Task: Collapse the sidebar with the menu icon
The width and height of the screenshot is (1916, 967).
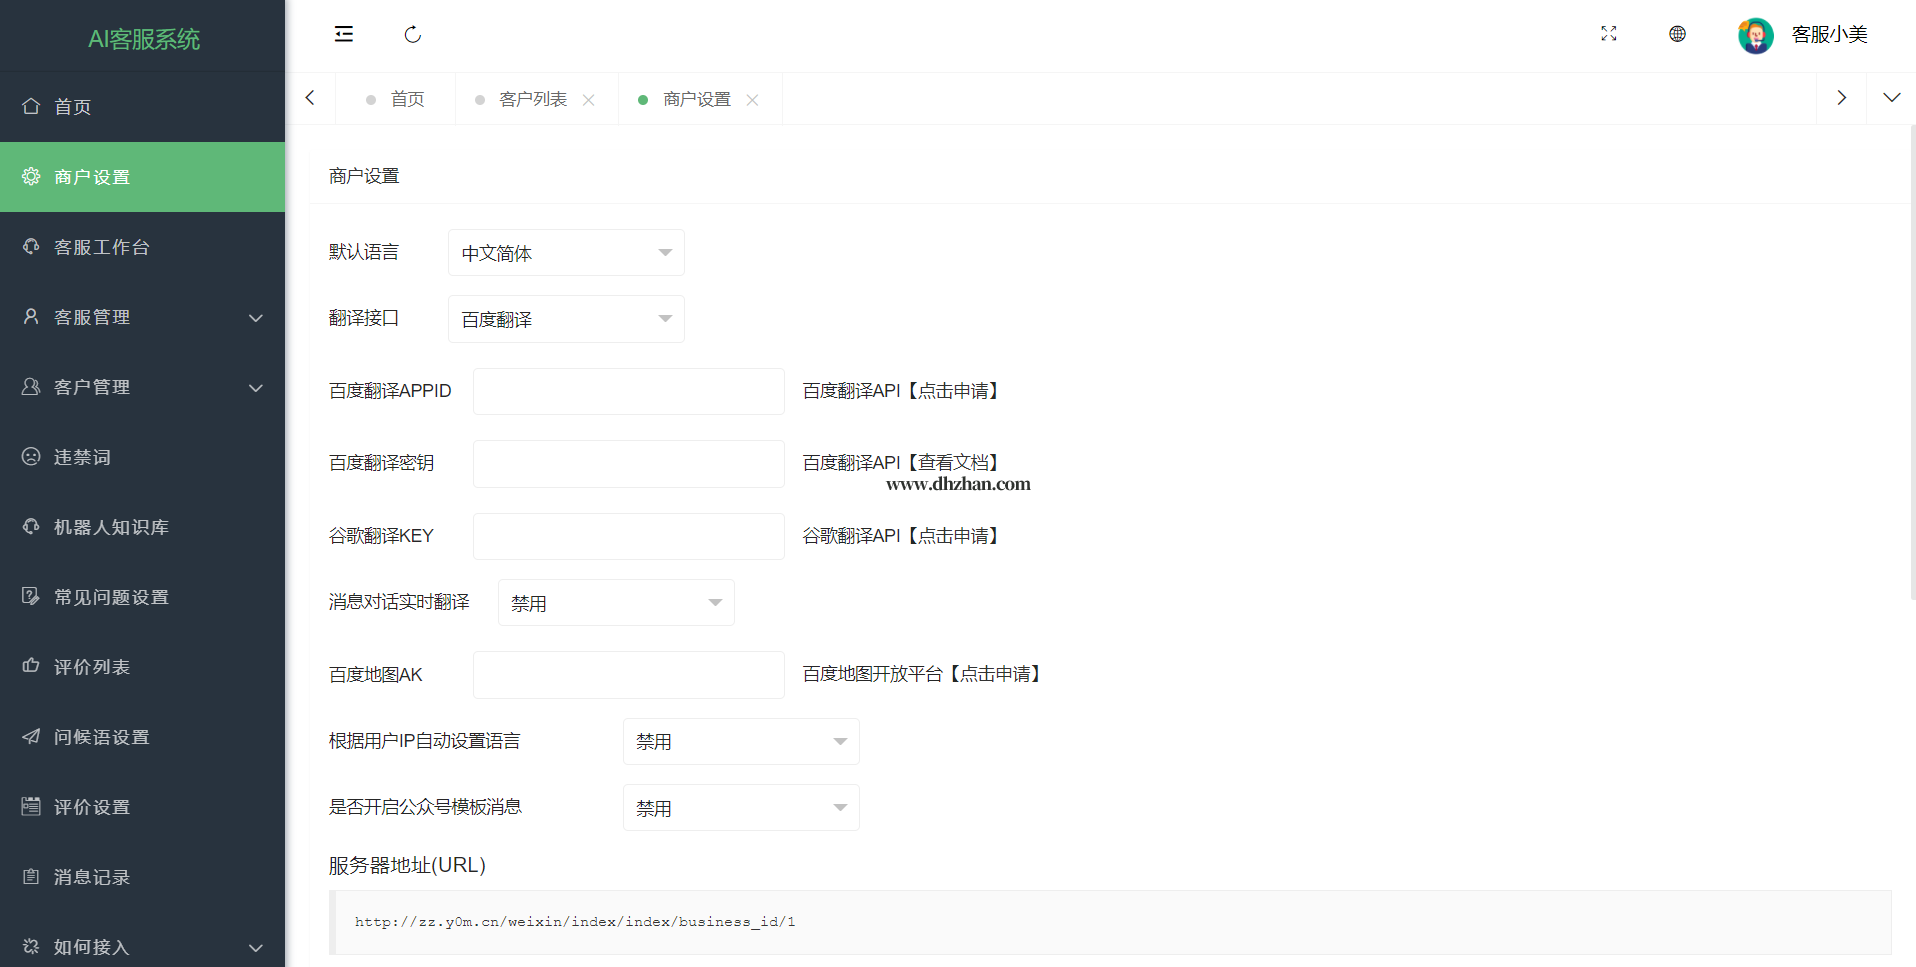Action: click(x=344, y=34)
